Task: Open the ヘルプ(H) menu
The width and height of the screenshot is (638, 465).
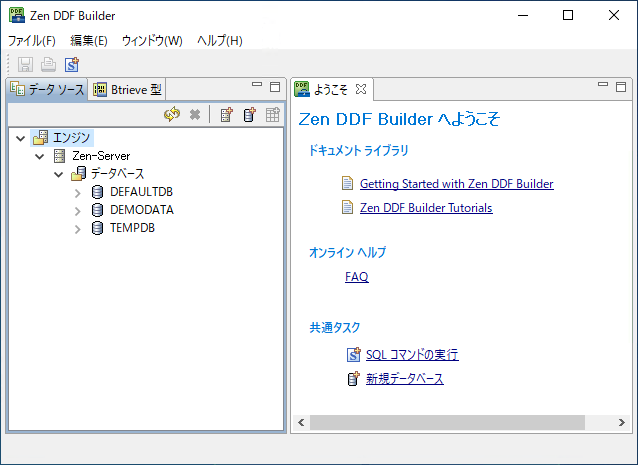Action: [219, 41]
